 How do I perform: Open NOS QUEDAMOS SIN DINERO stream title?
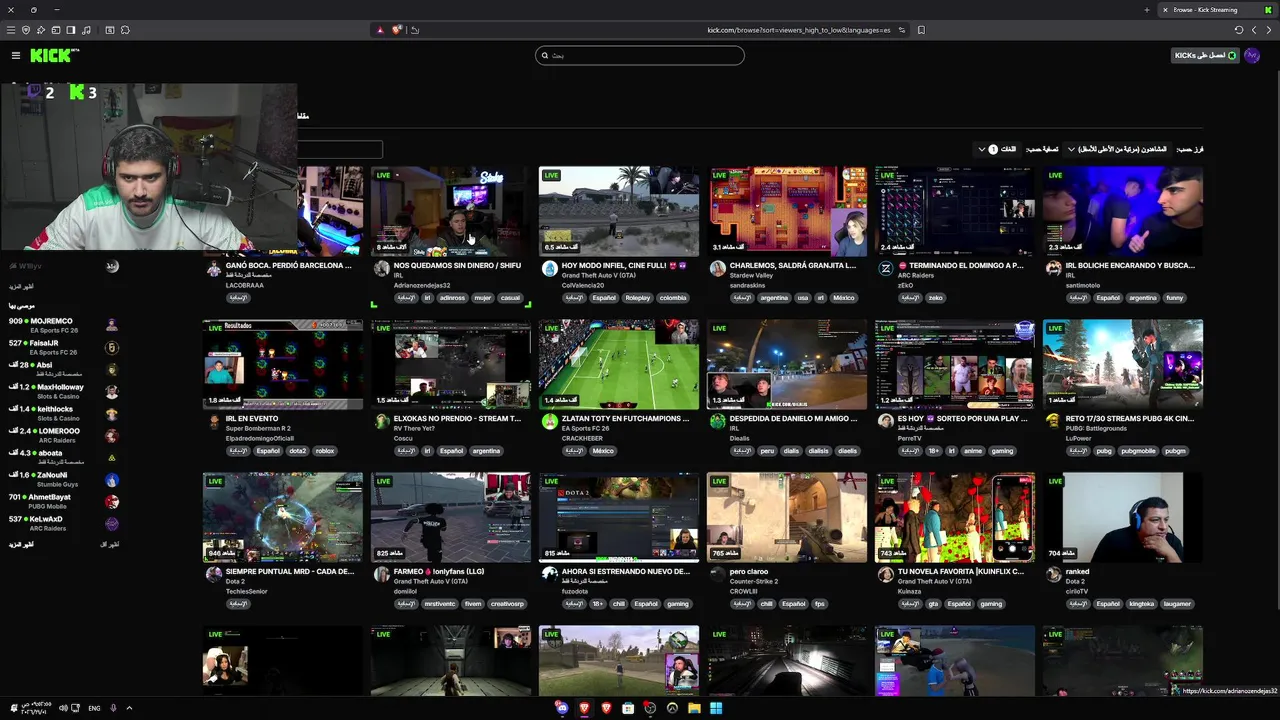pos(457,266)
